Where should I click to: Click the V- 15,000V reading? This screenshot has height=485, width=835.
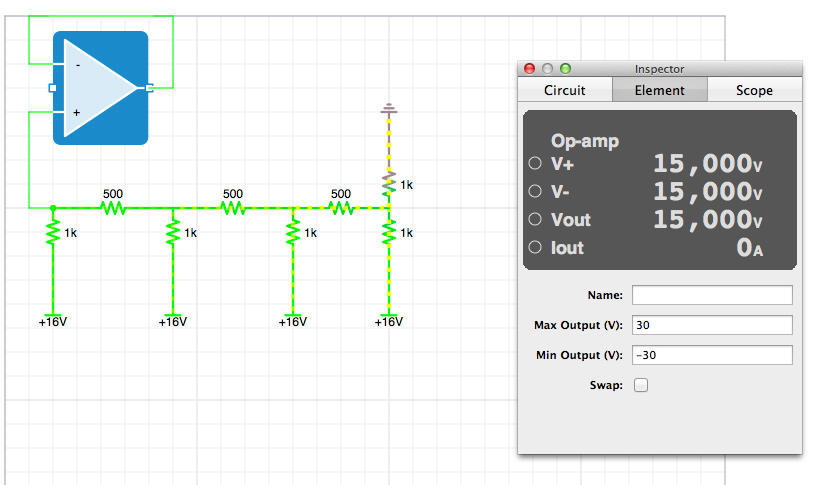point(708,192)
